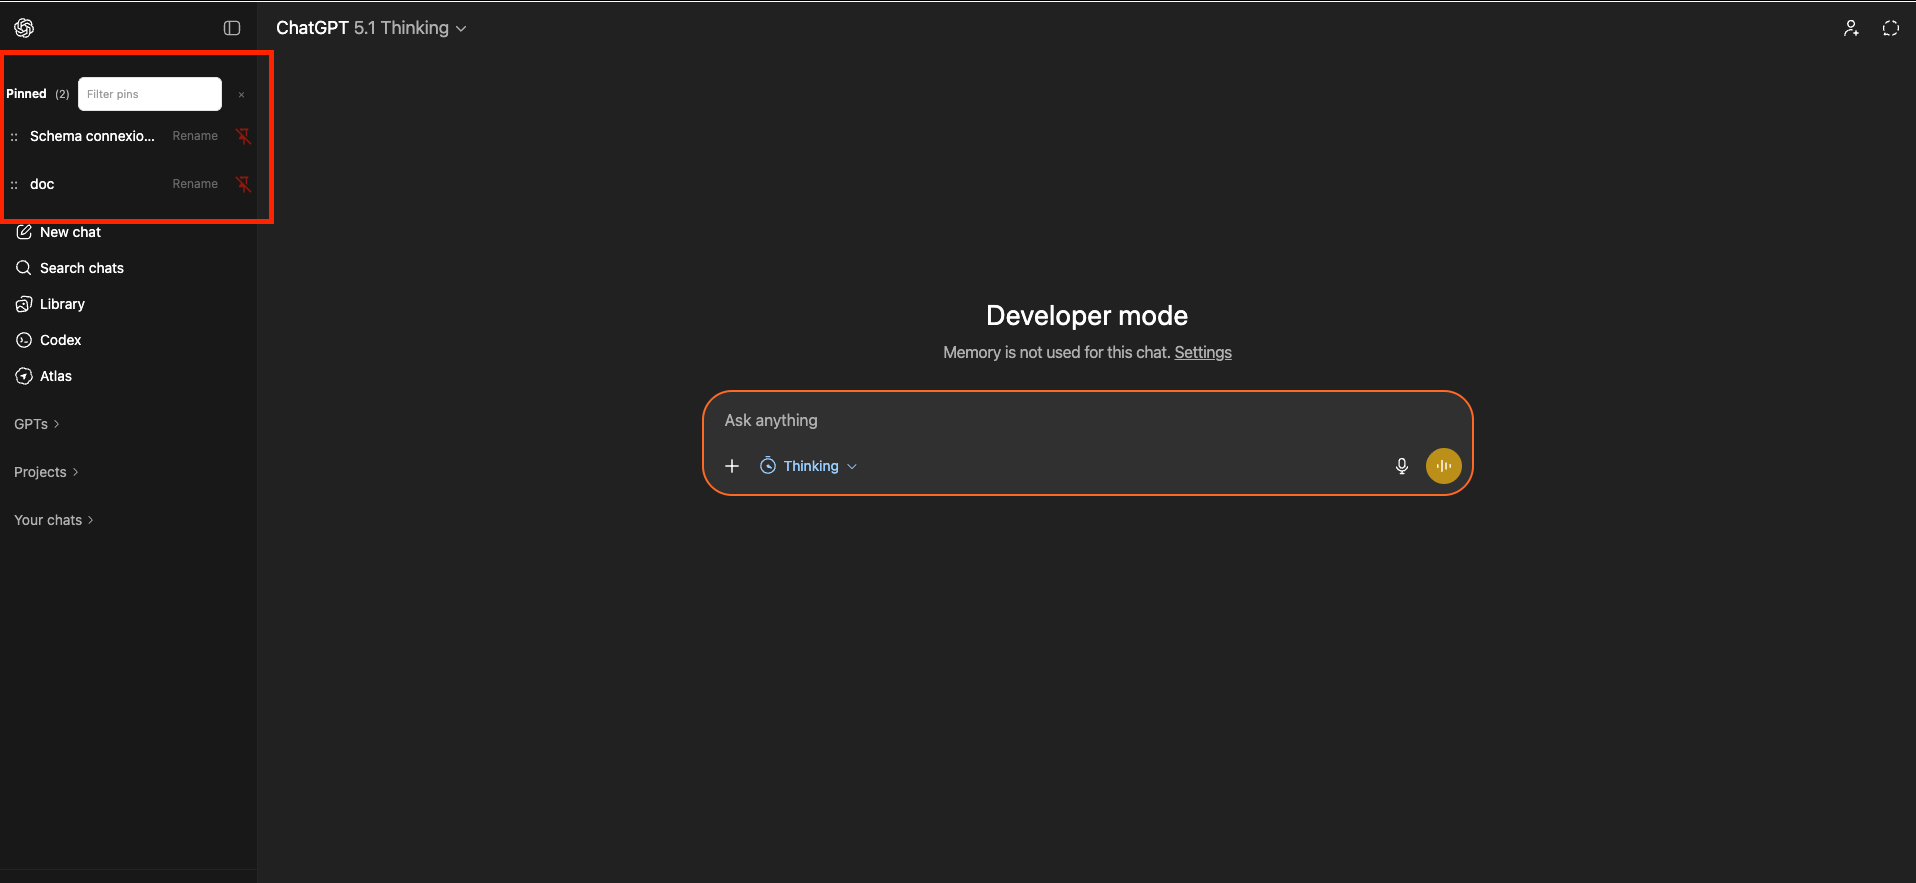
Task: Collapse the sidebar with the panel icon
Action: (232, 28)
